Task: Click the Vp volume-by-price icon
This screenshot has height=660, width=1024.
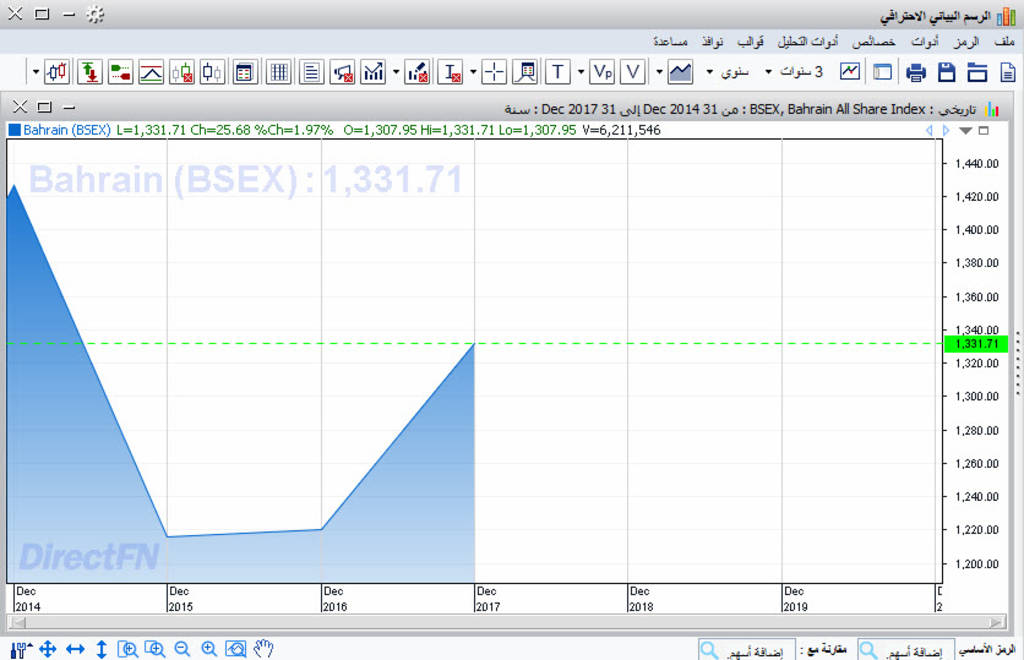Action: tap(602, 72)
